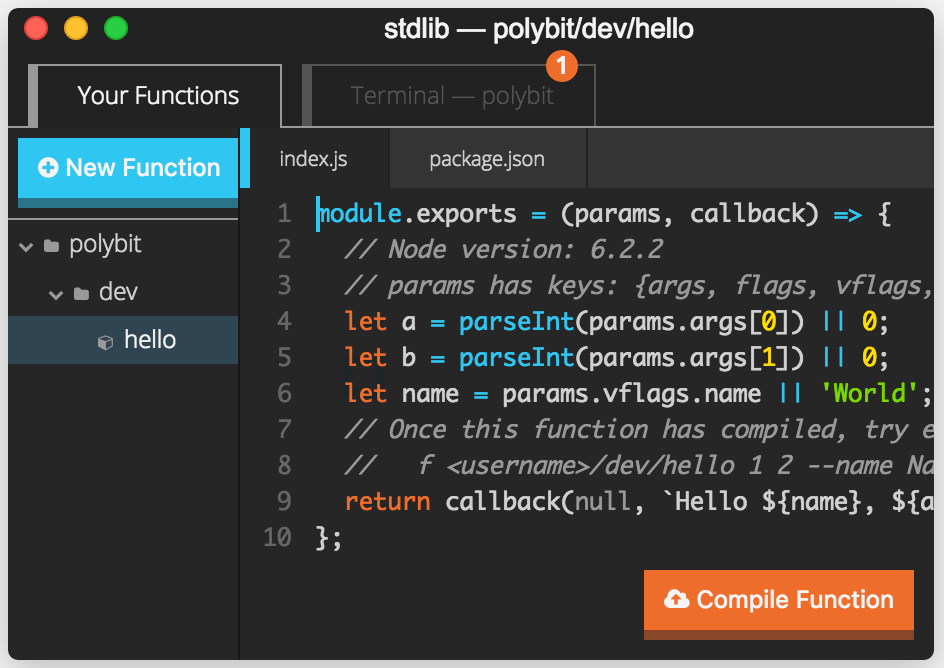
Task: Collapse the polybit folder chevron
Action: click(x=26, y=246)
